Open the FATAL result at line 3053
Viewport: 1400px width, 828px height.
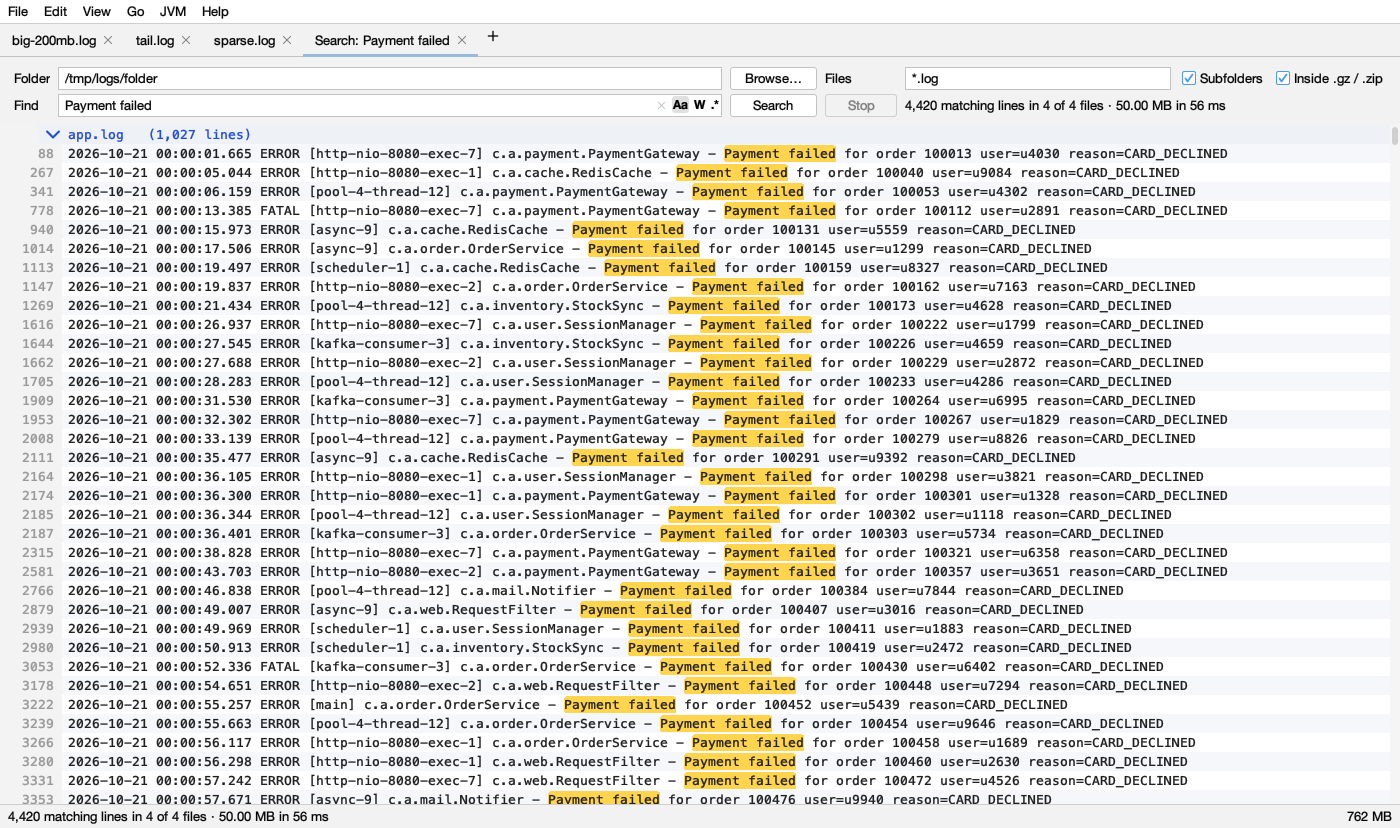(x=697, y=667)
